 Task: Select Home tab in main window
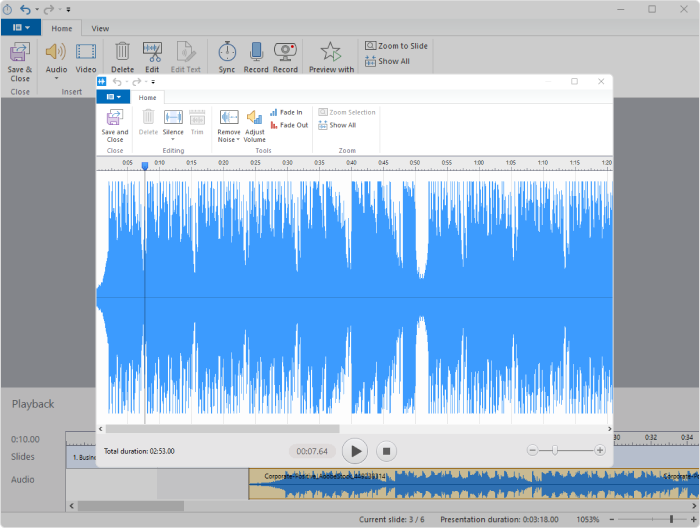[x=62, y=29]
